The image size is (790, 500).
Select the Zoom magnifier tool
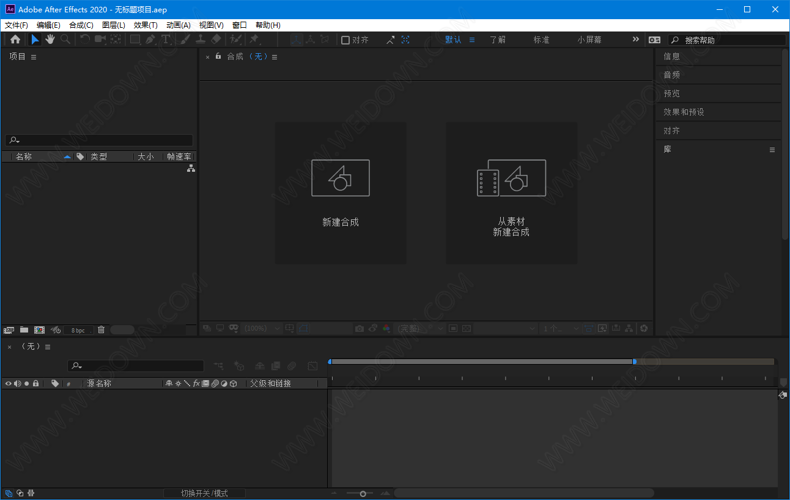pos(65,39)
